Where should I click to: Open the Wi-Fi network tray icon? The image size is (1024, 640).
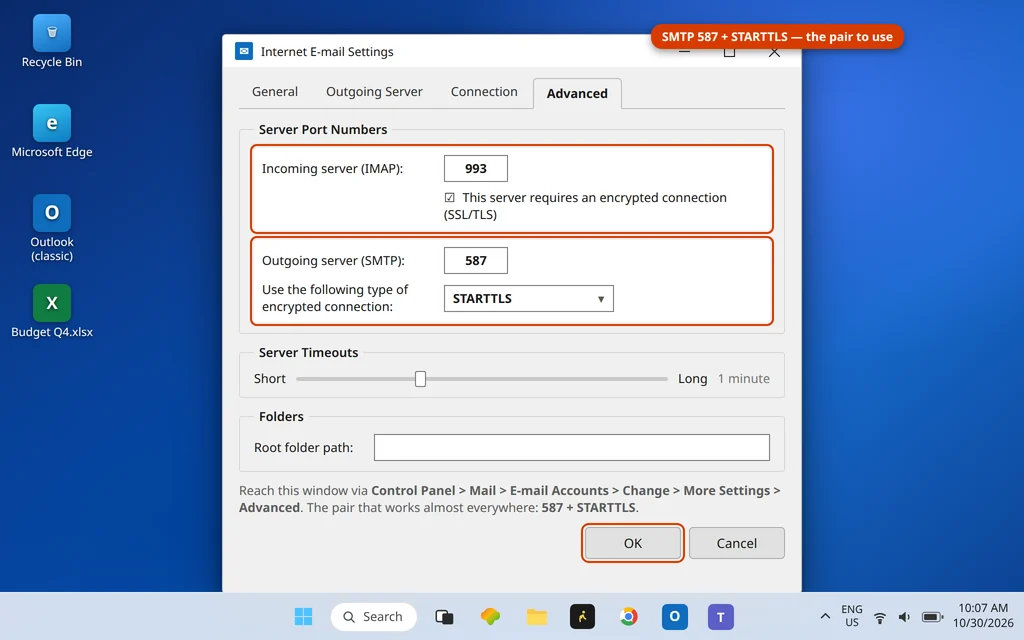tap(880, 616)
